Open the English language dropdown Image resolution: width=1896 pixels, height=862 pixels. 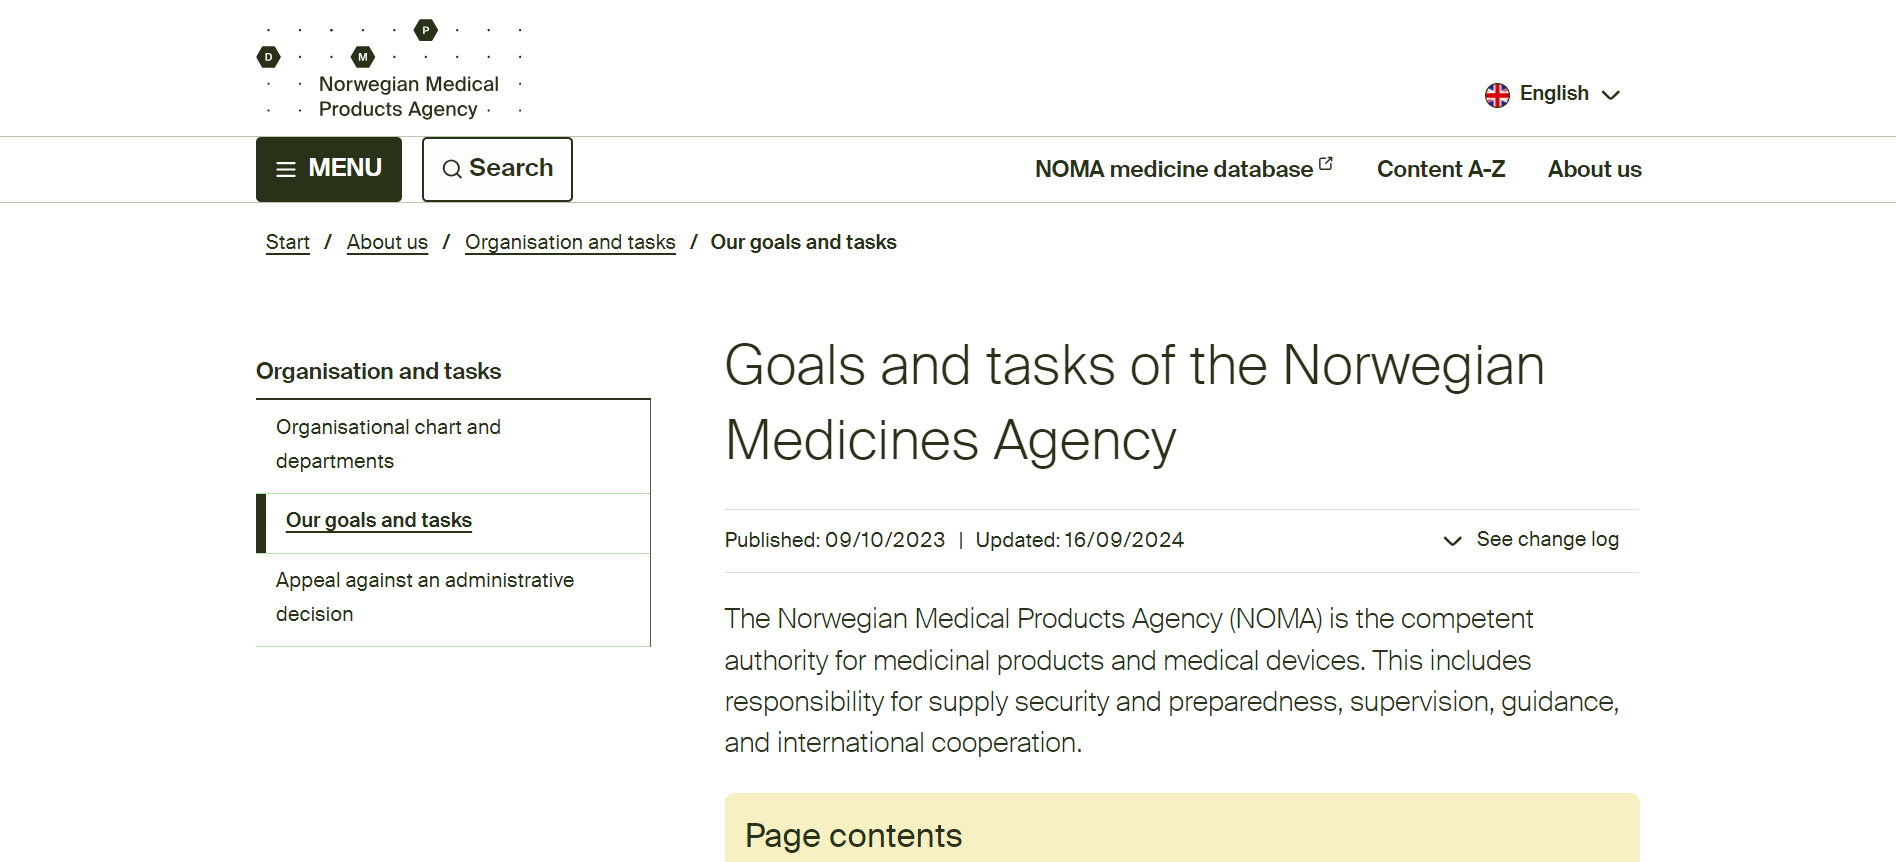tap(1553, 94)
